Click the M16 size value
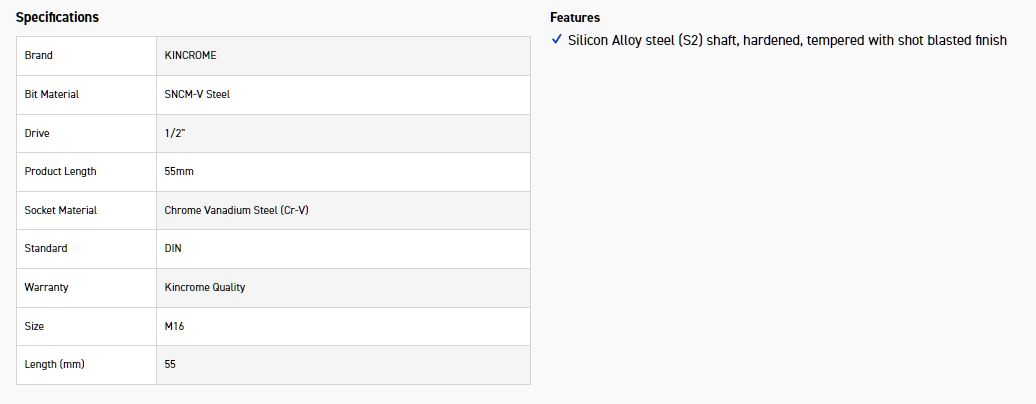The width and height of the screenshot is (1036, 404). (x=174, y=326)
